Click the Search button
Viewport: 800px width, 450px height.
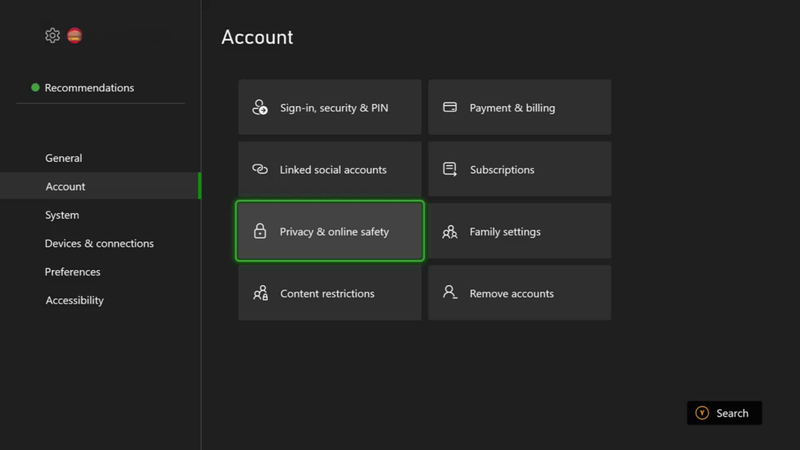point(724,413)
